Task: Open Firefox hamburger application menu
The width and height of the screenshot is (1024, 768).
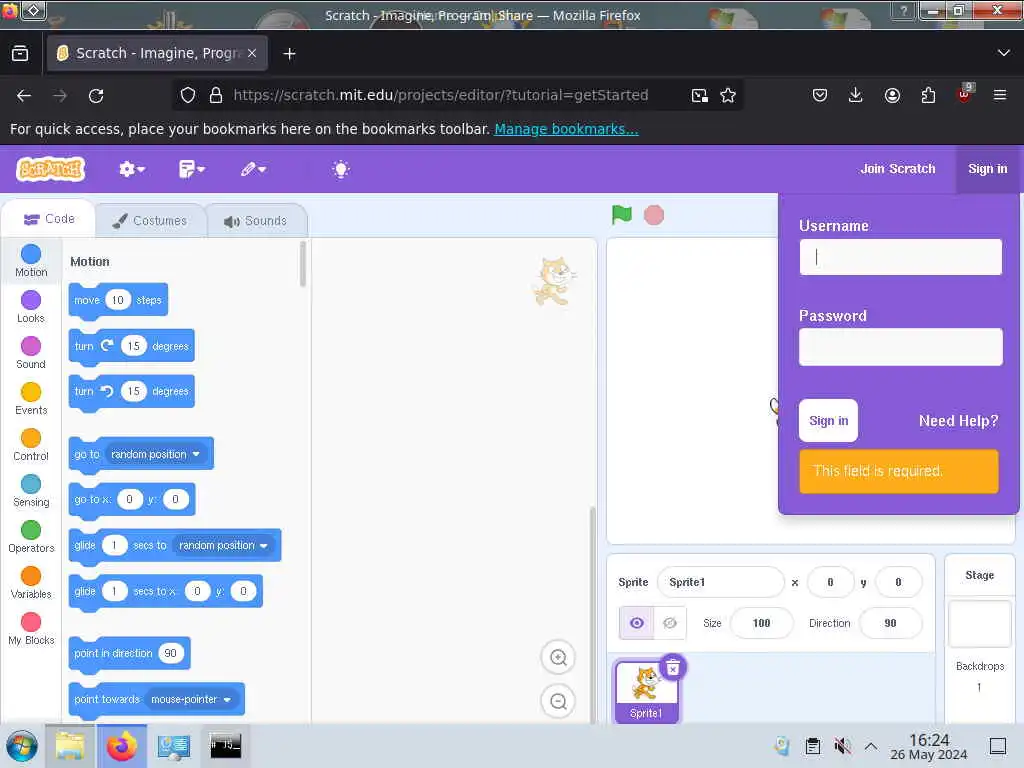Action: coord(999,95)
